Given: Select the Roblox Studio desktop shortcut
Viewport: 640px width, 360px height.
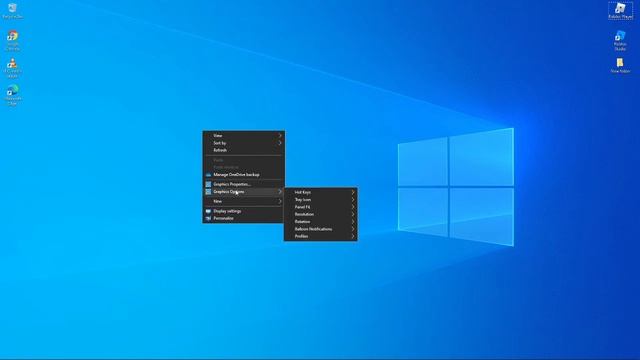Looking at the screenshot, I should 620,40.
